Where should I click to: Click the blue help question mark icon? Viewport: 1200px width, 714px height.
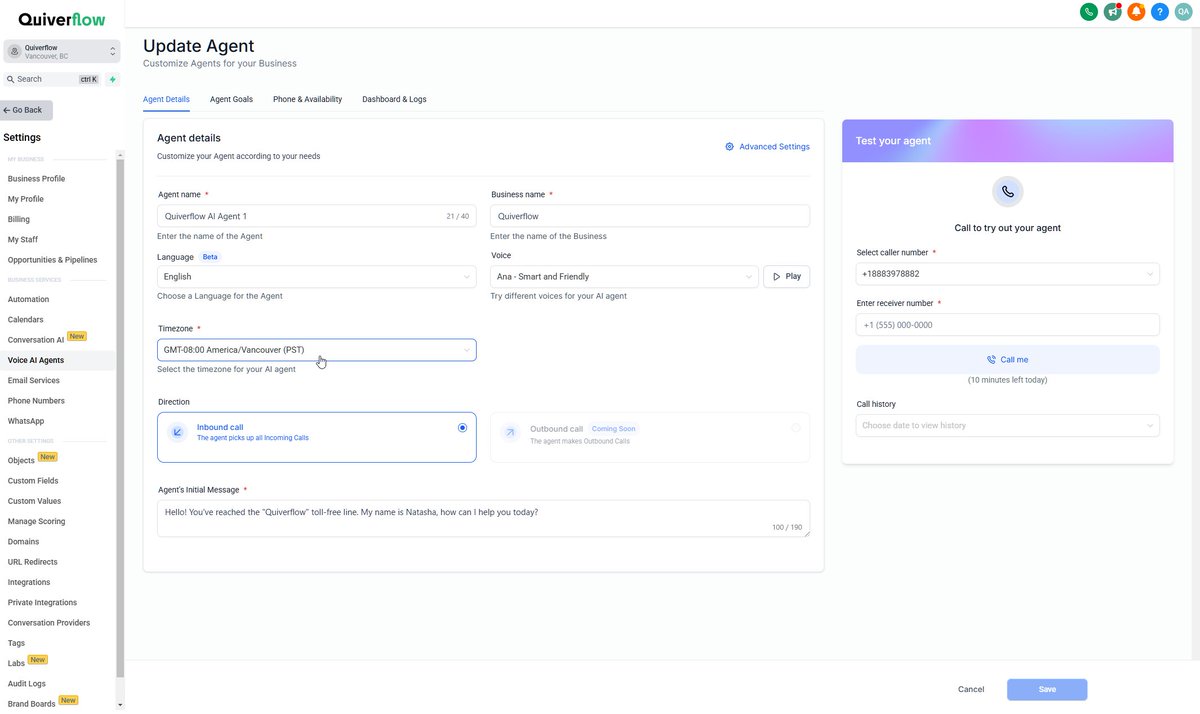1159,11
